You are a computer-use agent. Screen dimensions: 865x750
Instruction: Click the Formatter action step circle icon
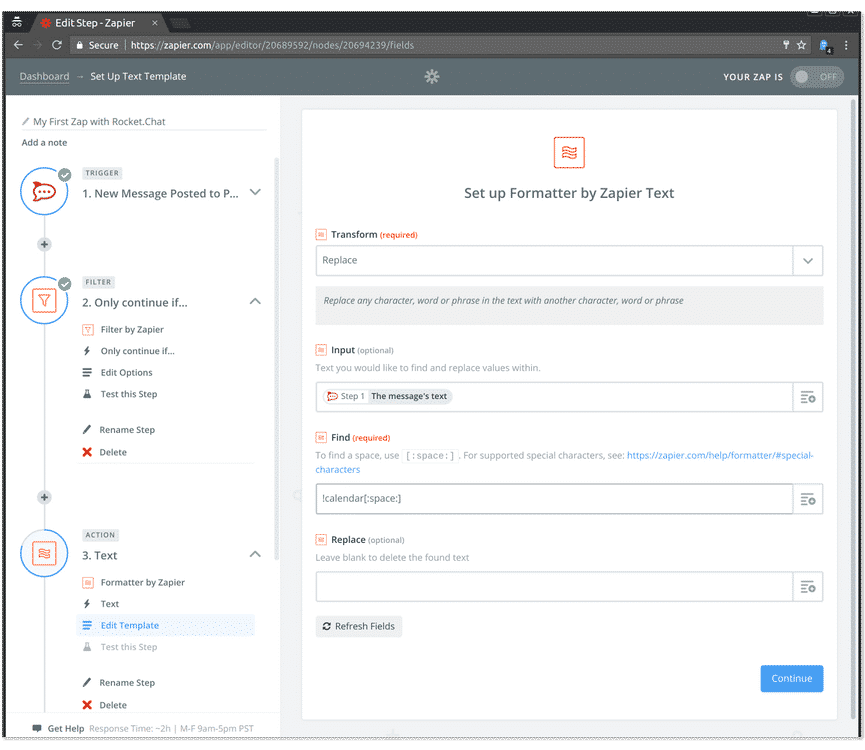tap(44, 553)
